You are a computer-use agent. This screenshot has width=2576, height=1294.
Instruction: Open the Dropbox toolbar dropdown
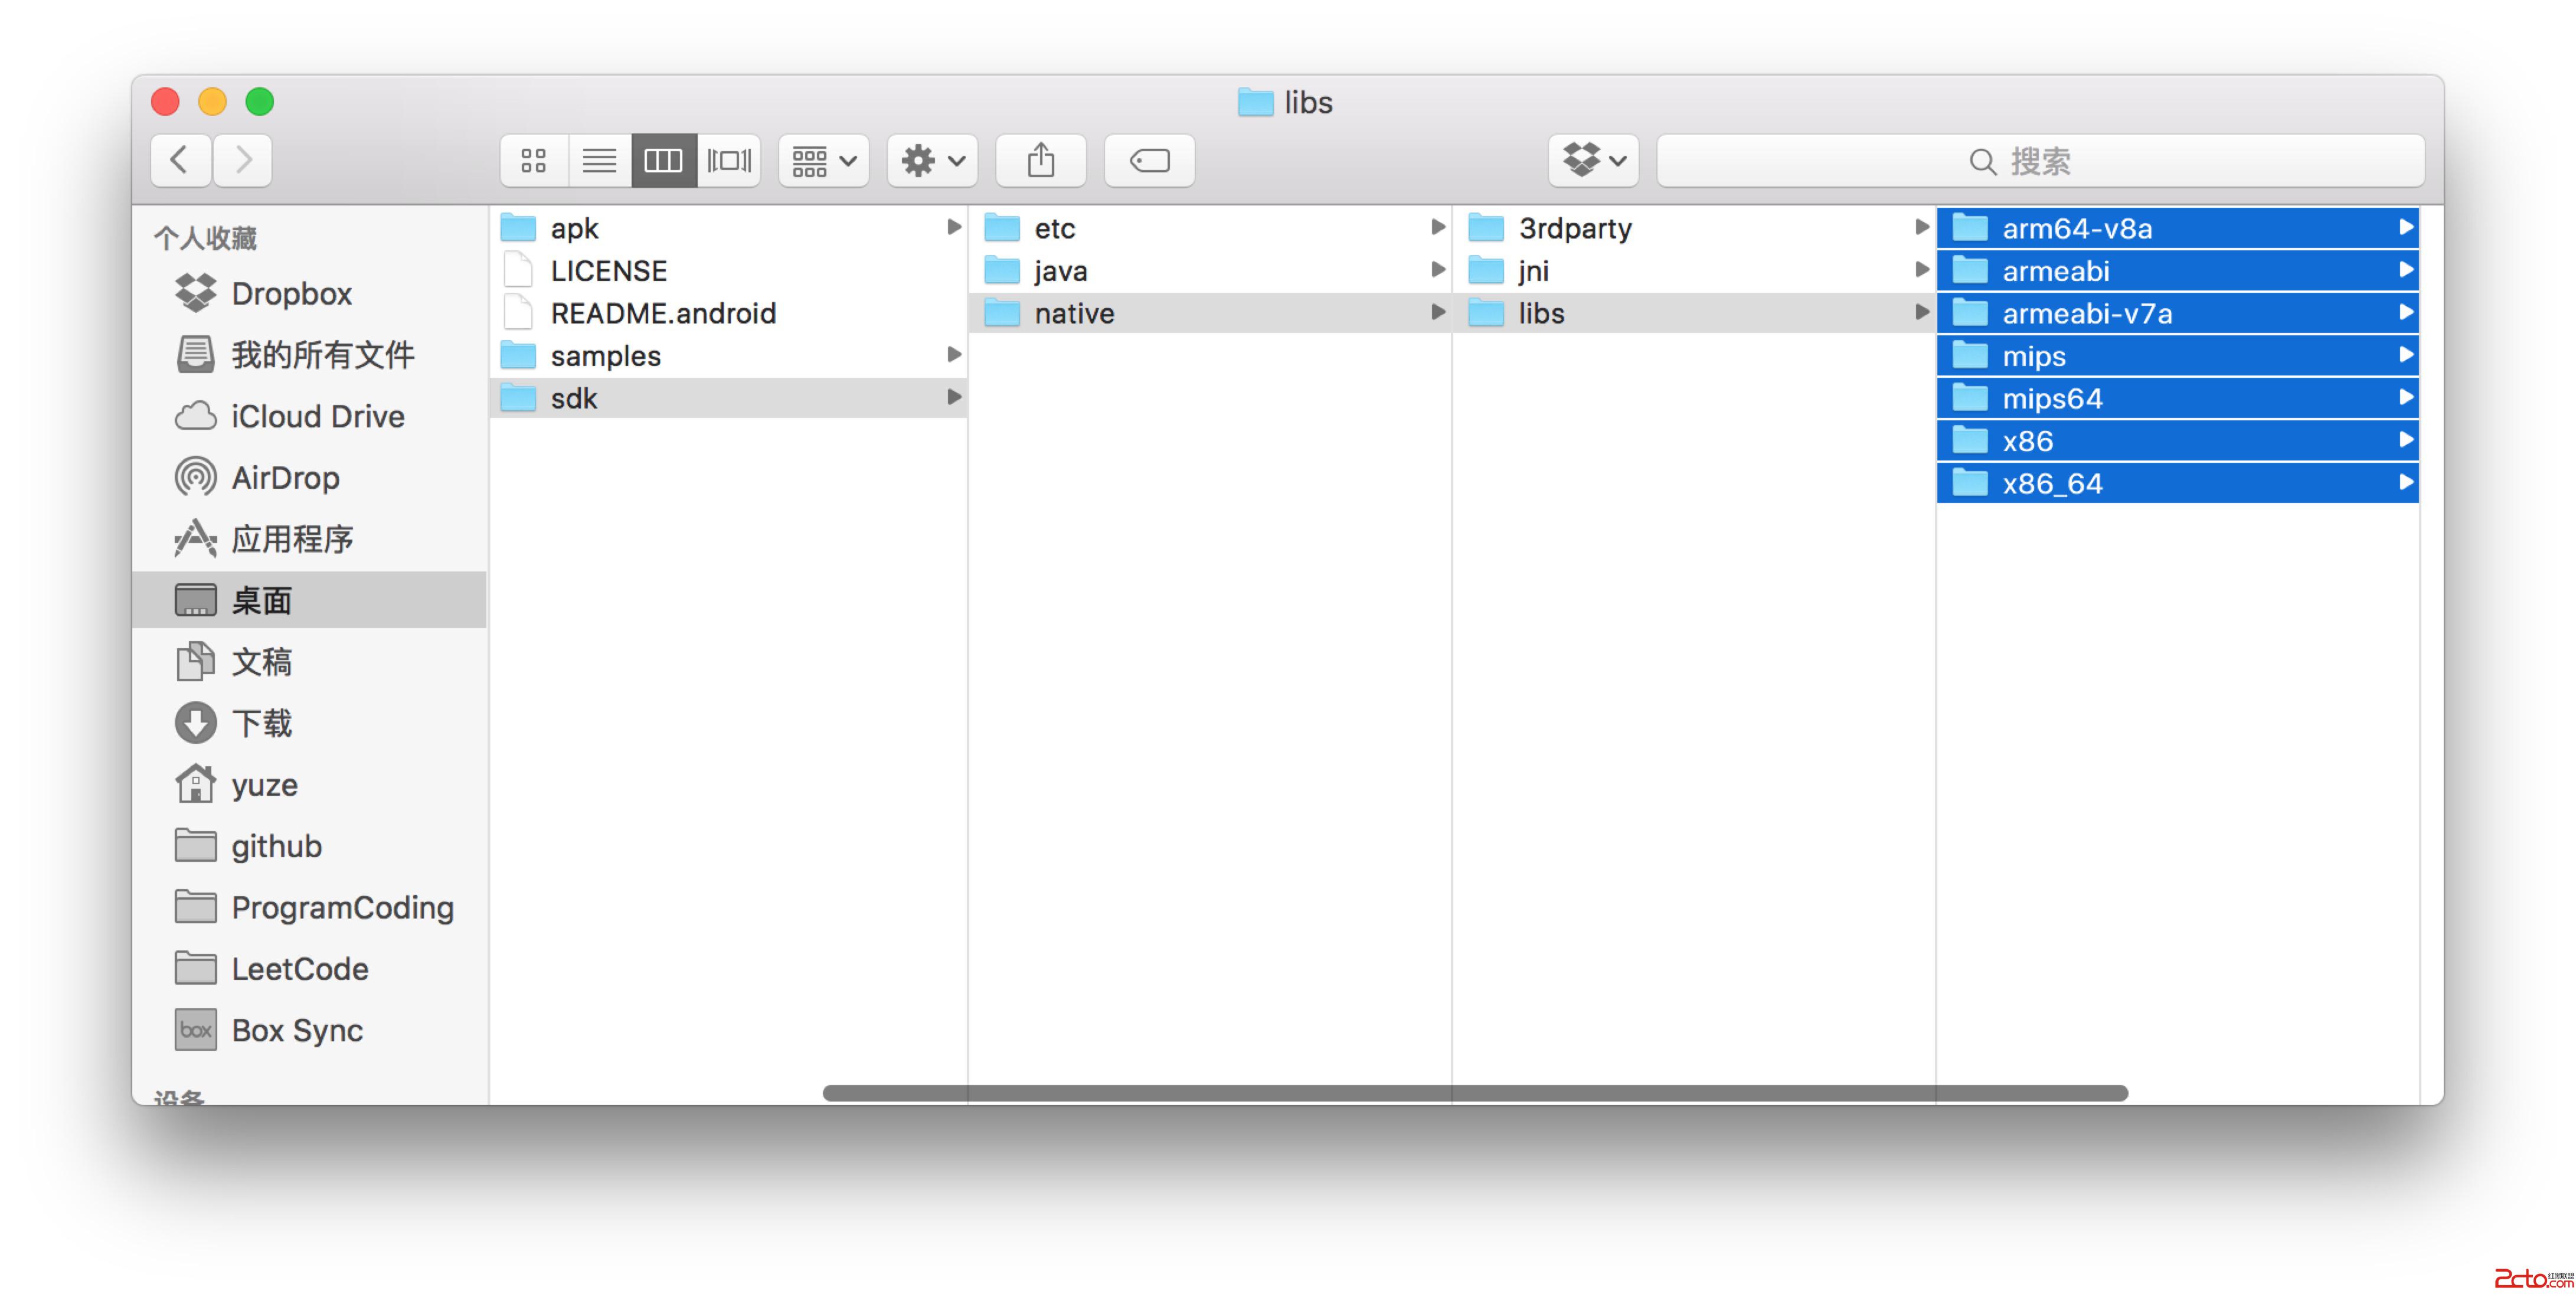[x=1593, y=160]
